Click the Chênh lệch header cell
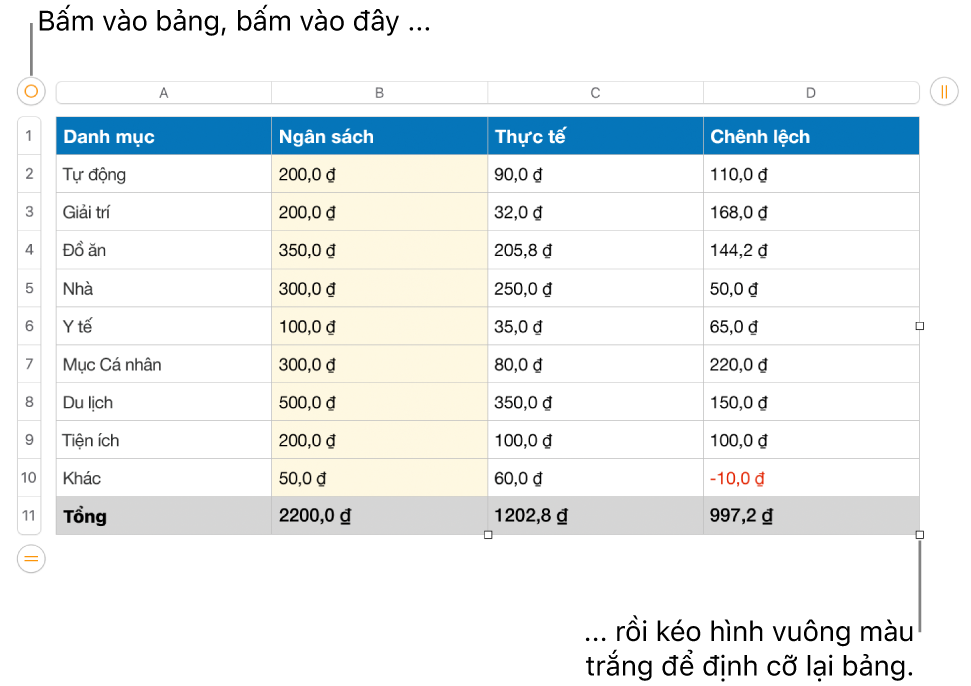The image size is (971, 686). coord(811,136)
